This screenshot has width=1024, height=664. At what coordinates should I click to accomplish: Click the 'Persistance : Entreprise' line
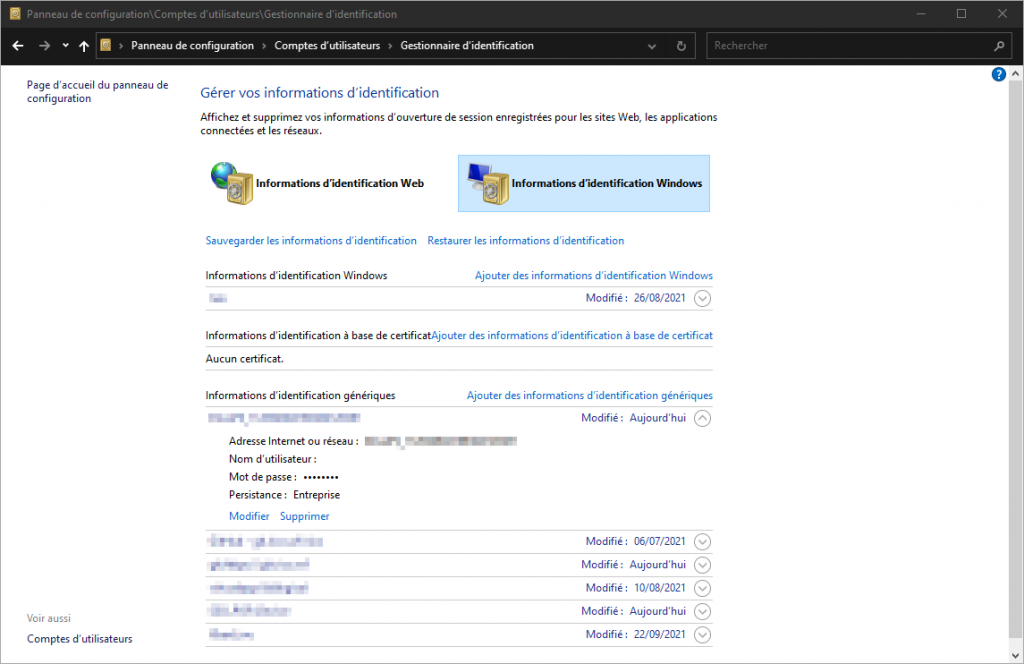click(x=284, y=495)
